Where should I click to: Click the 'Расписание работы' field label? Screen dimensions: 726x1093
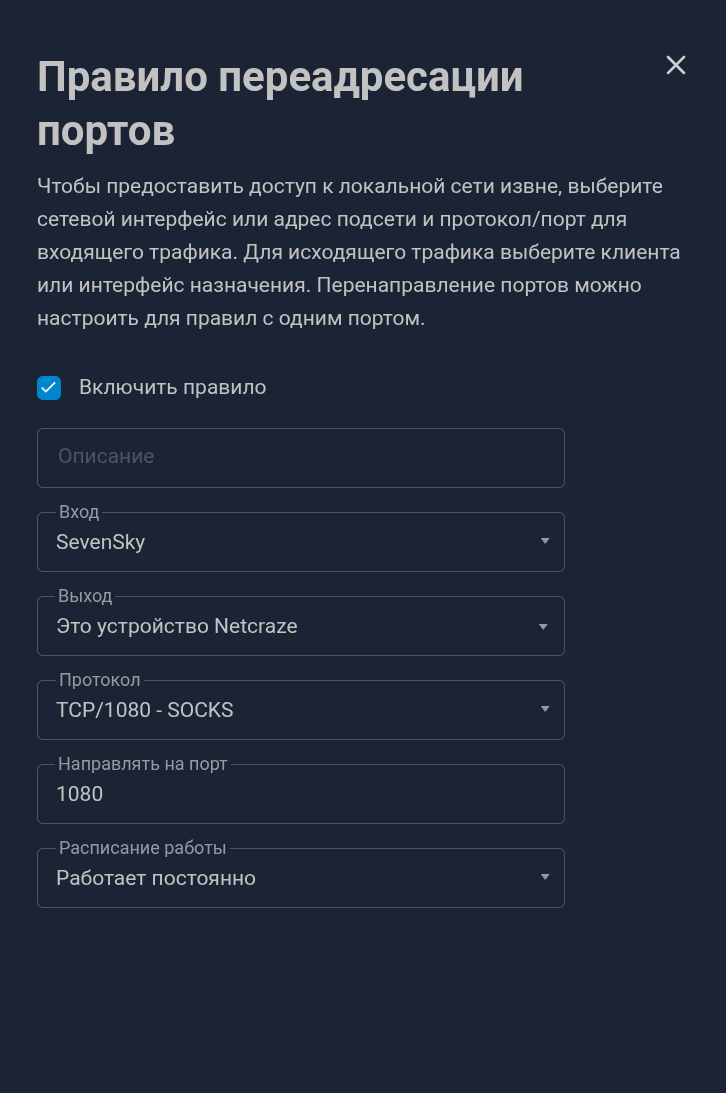point(142,848)
